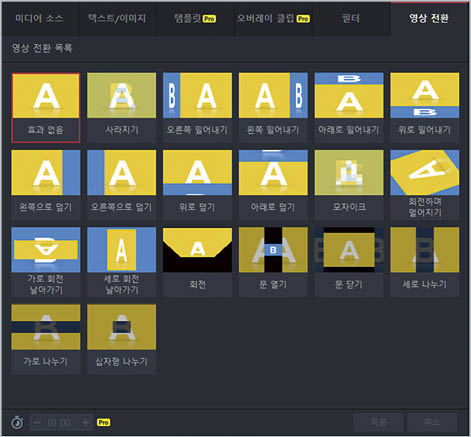Select the 문 열기 transition
Viewport: 471px width, 437px height.
[x=273, y=262]
